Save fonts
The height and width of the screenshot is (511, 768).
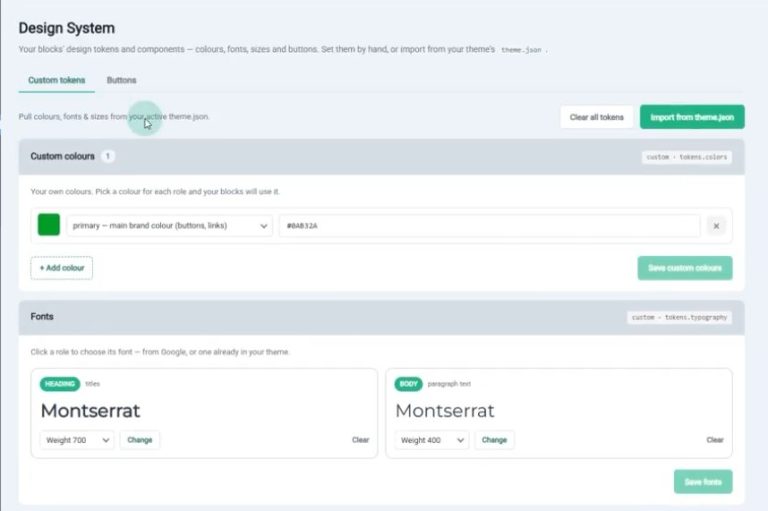pyautogui.click(x=703, y=482)
